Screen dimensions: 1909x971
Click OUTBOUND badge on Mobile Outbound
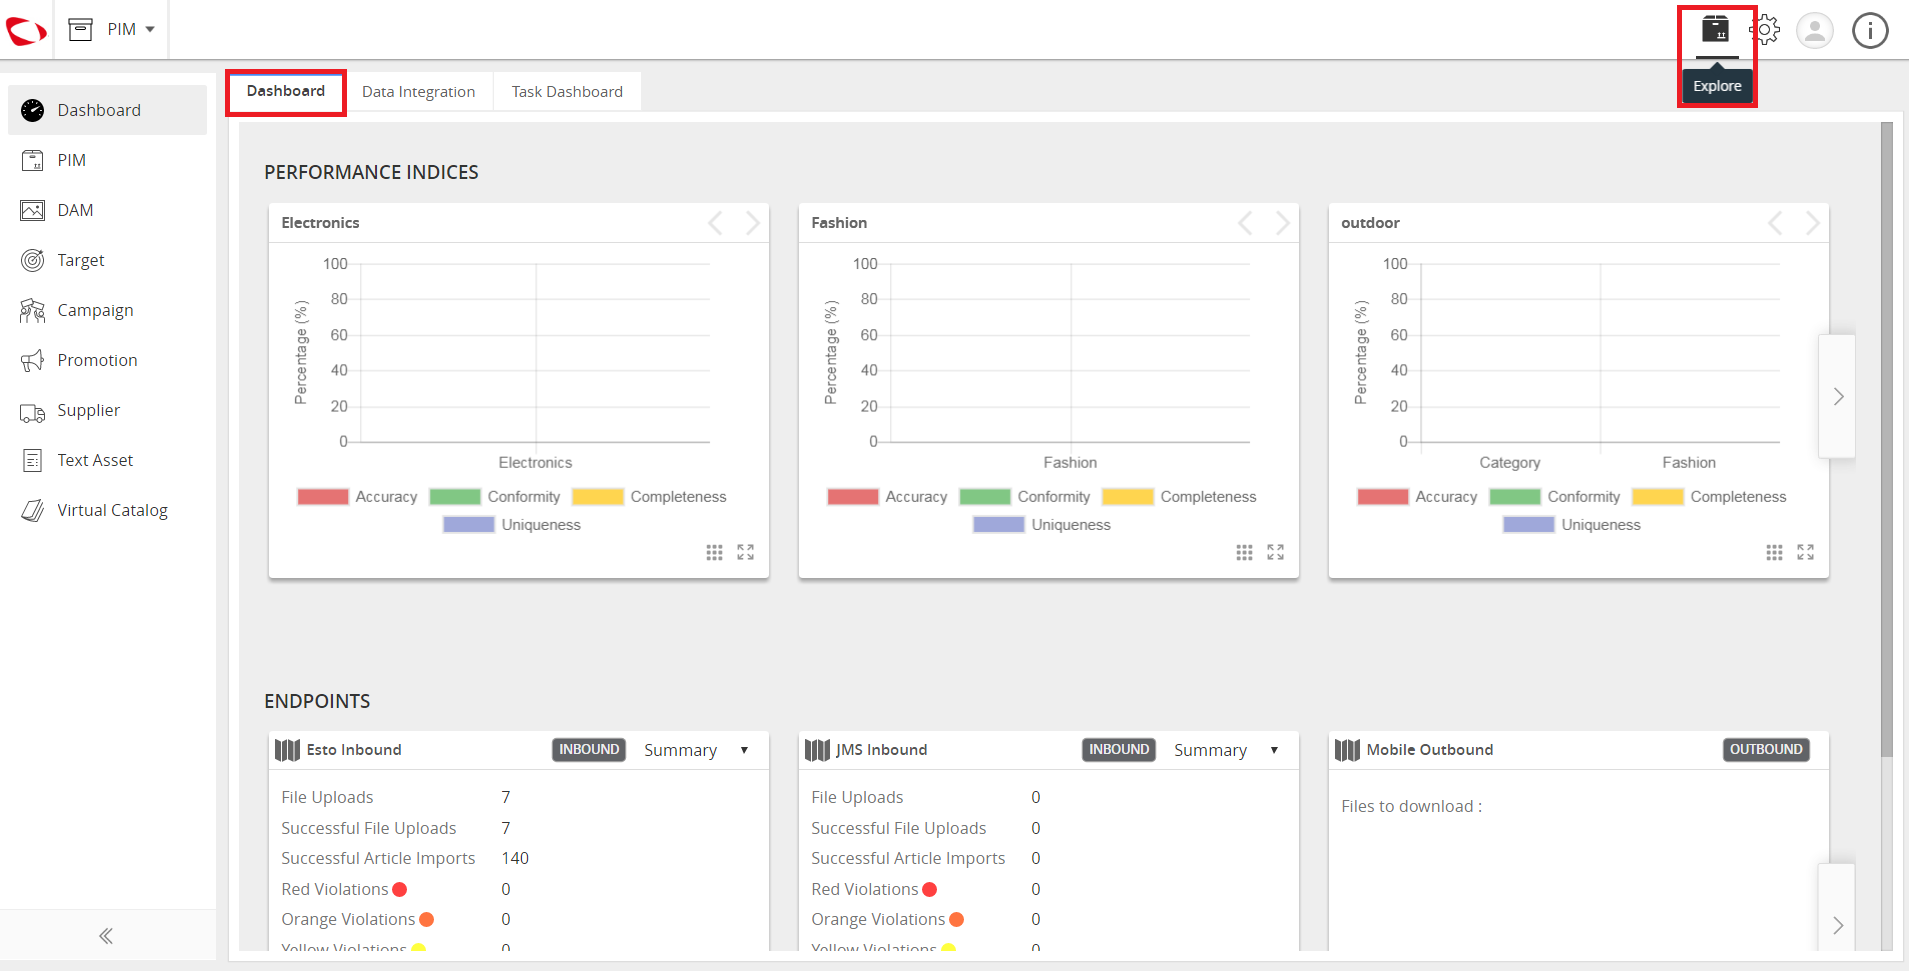(1766, 750)
